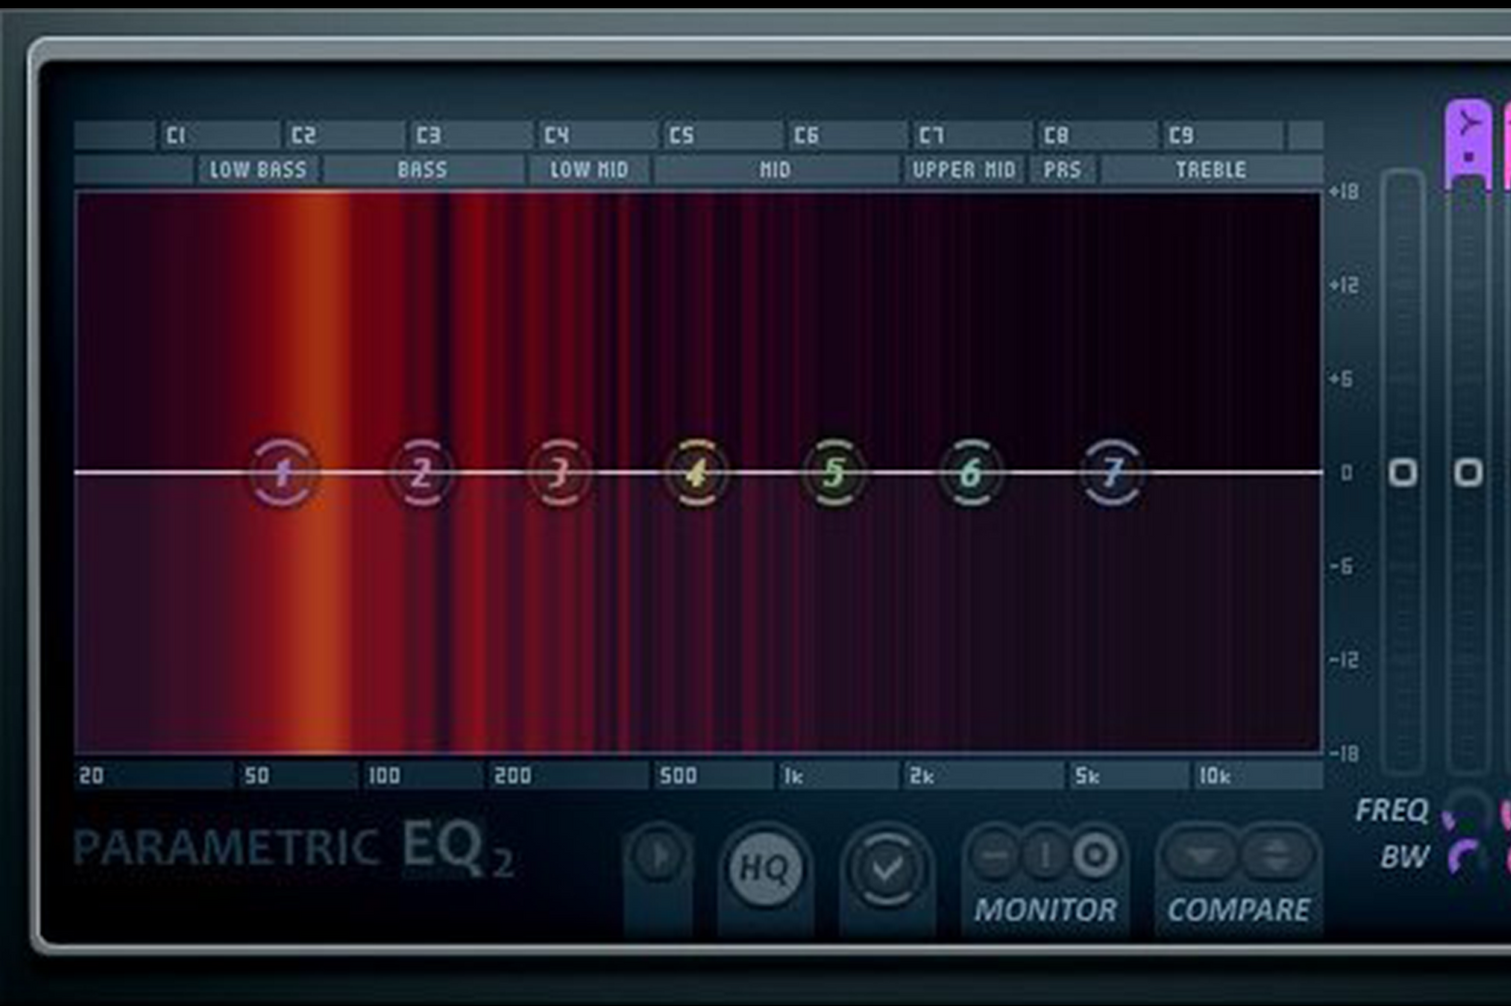Turn the band 1 FREQ knob
Viewport: 1511px width, 1006px height.
tap(1468, 810)
